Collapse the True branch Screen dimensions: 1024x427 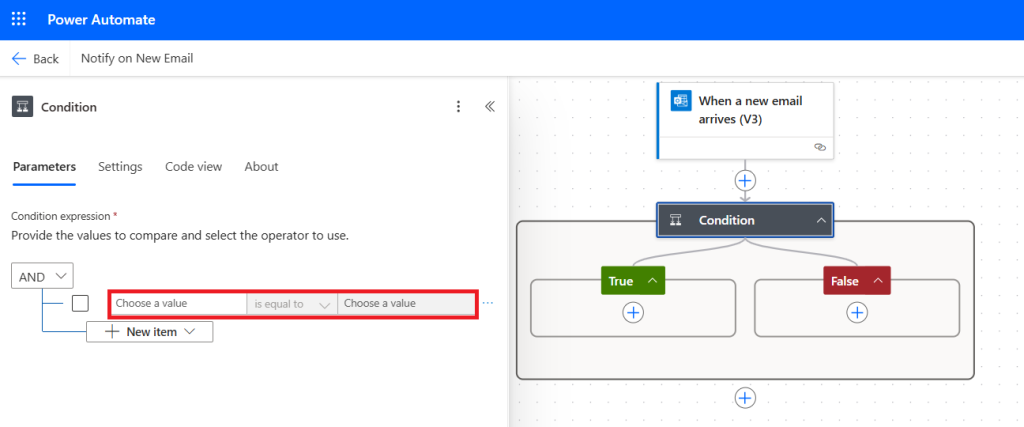pos(652,281)
